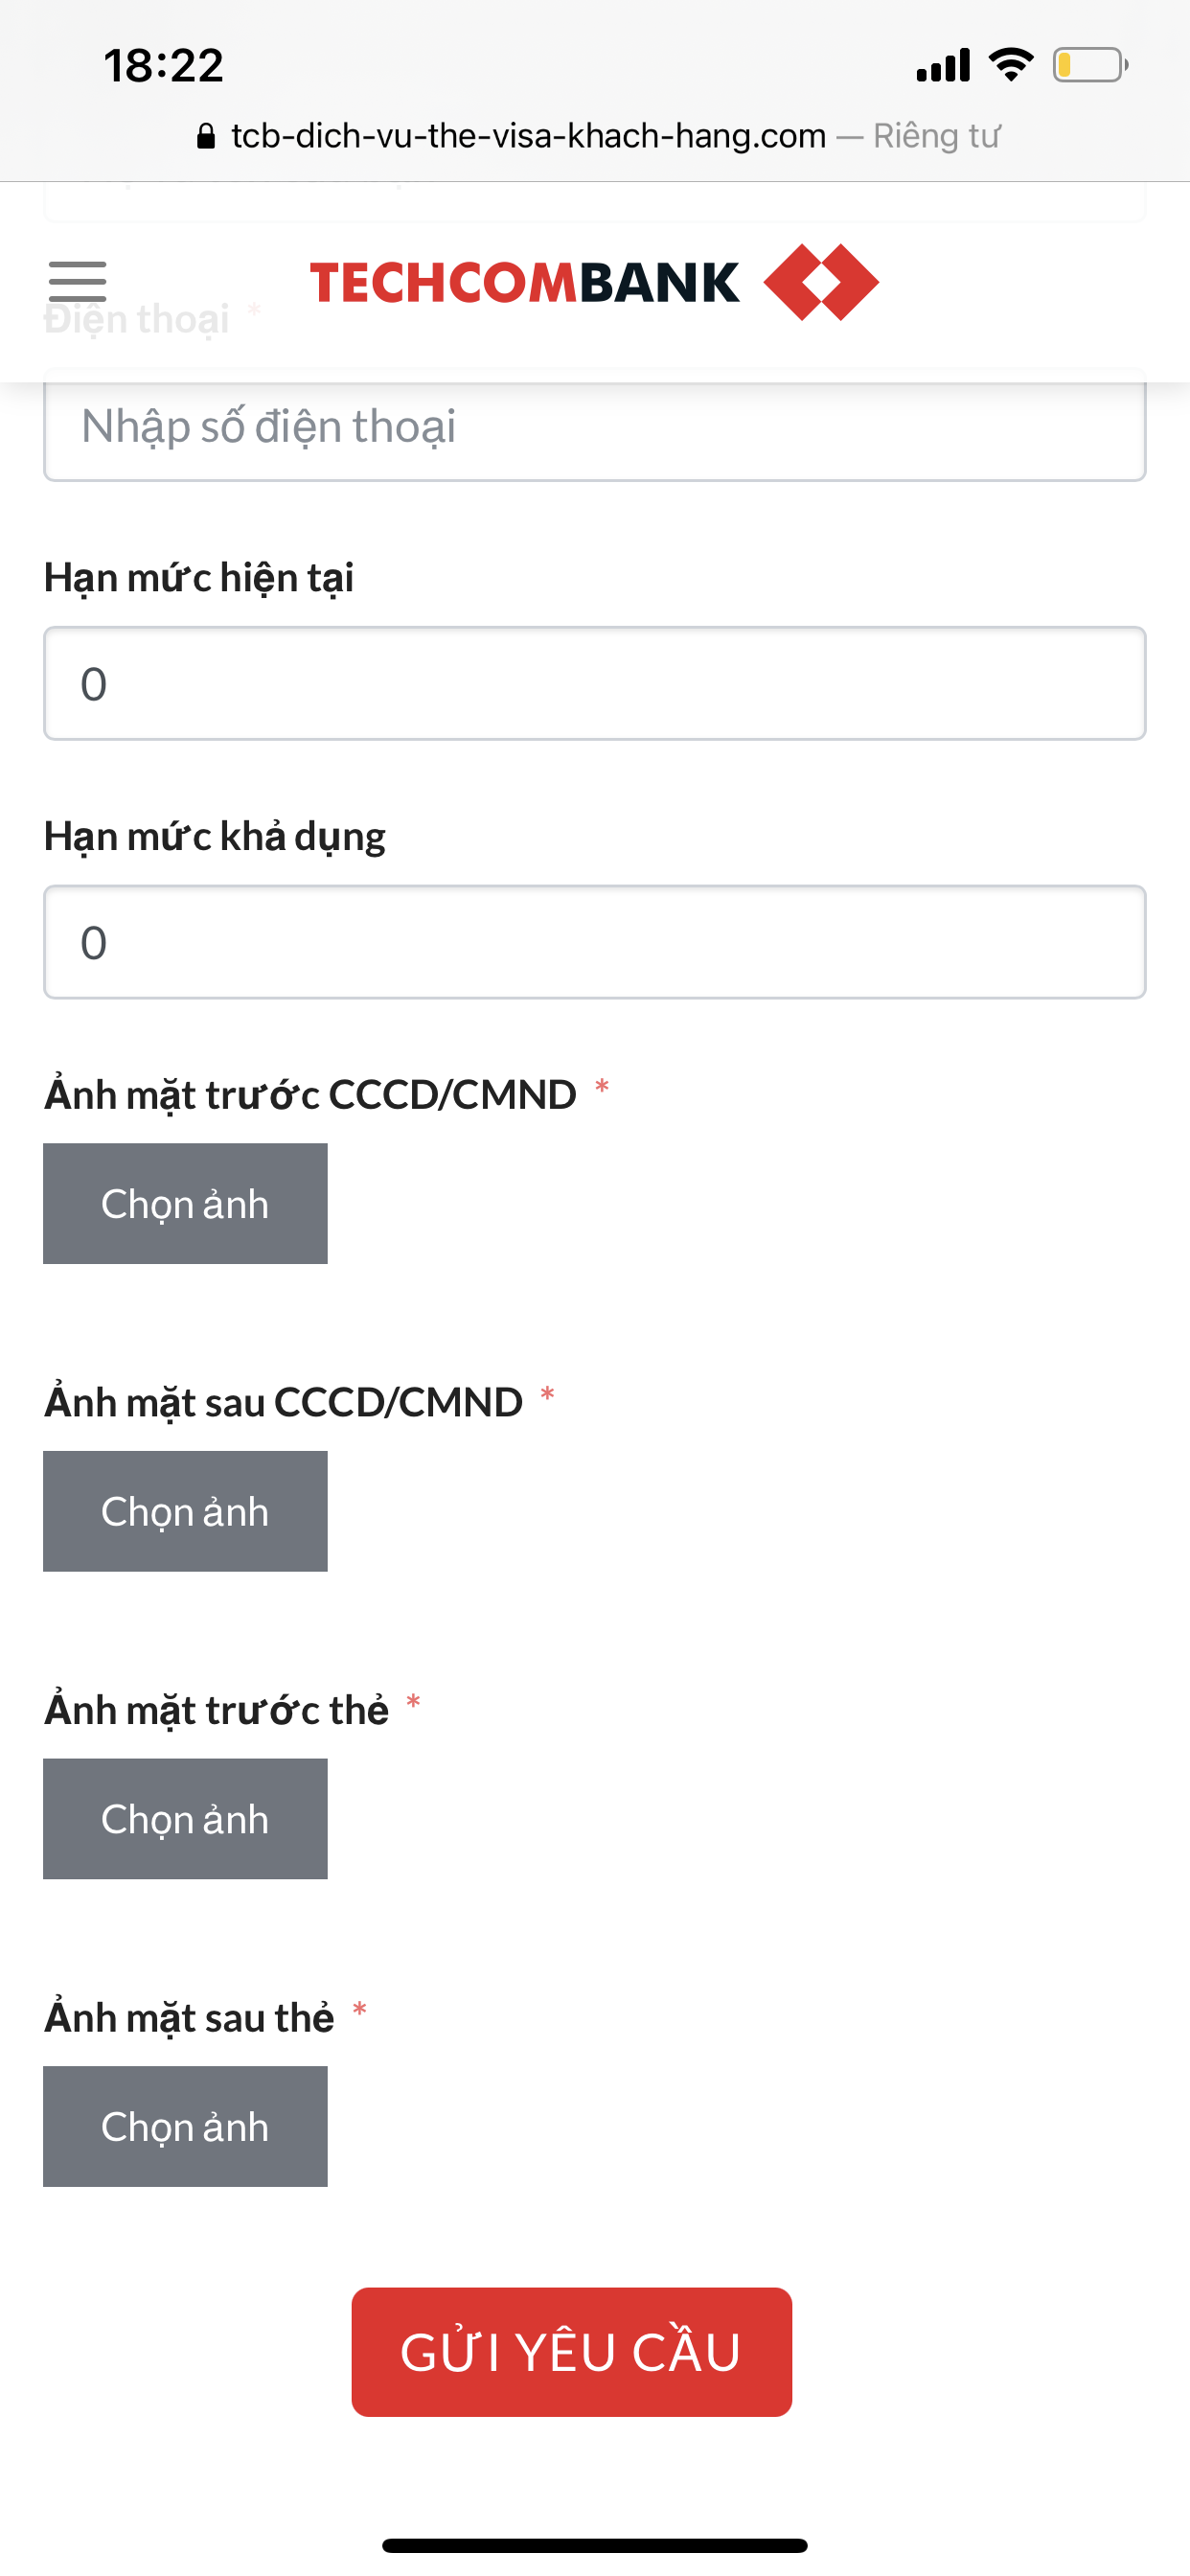Select the Hạn mức hiện tại field
The width and height of the screenshot is (1190, 2576).
point(595,682)
